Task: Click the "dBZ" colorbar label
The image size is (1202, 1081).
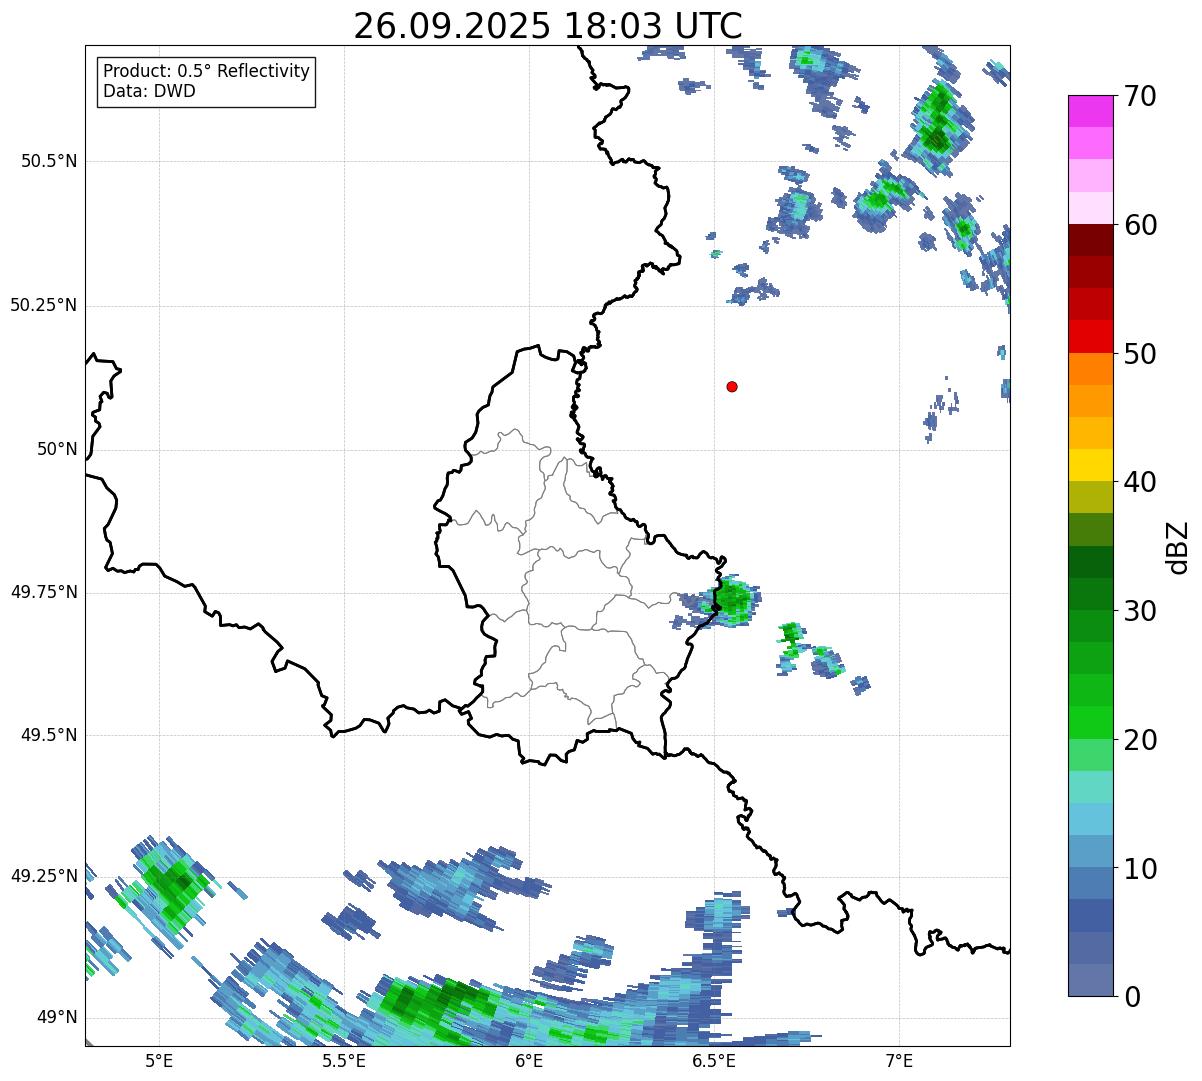Action: [x=1177, y=546]
